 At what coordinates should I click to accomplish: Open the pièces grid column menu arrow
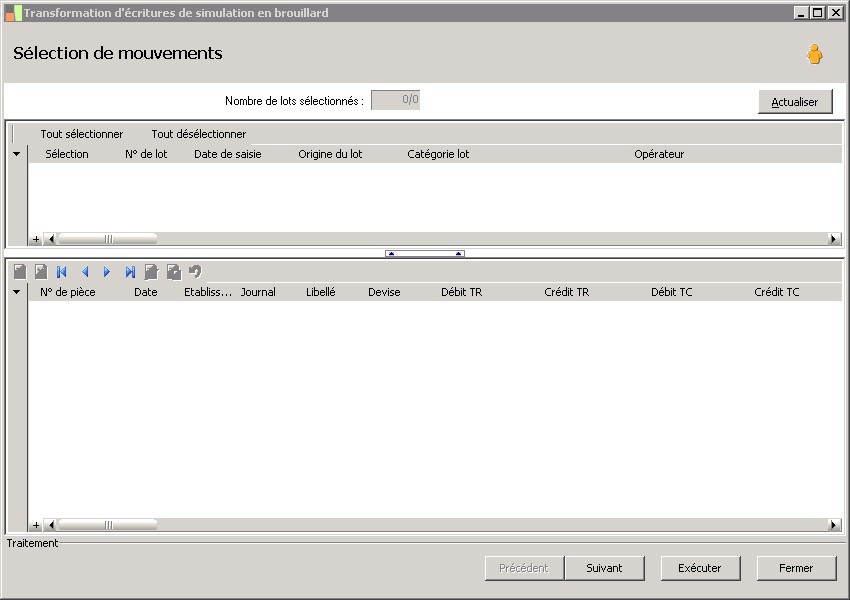coord(17,292)
